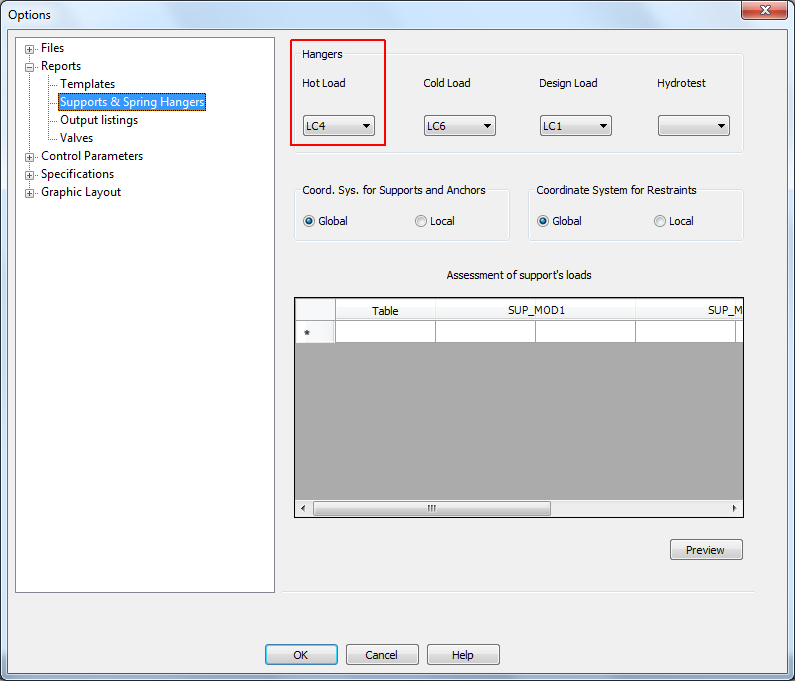Select Output listings tree item
The width and height of the screenshot is (795, 681).
click(x=99, y=120)
